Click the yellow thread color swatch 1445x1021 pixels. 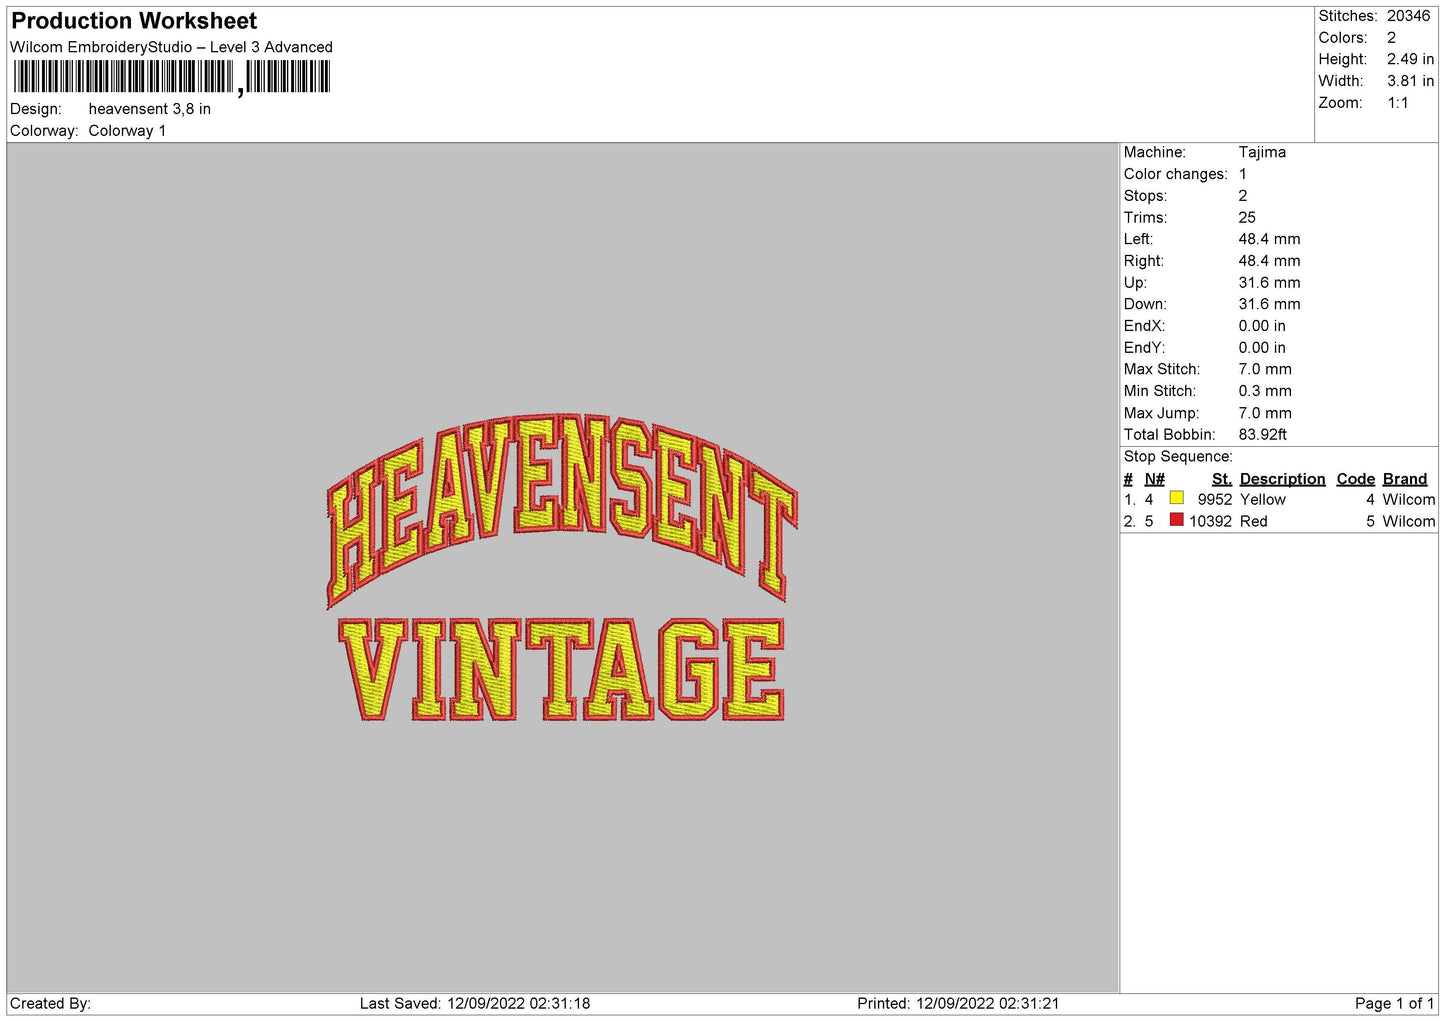pyautogui.click(x=1177, y=498)
